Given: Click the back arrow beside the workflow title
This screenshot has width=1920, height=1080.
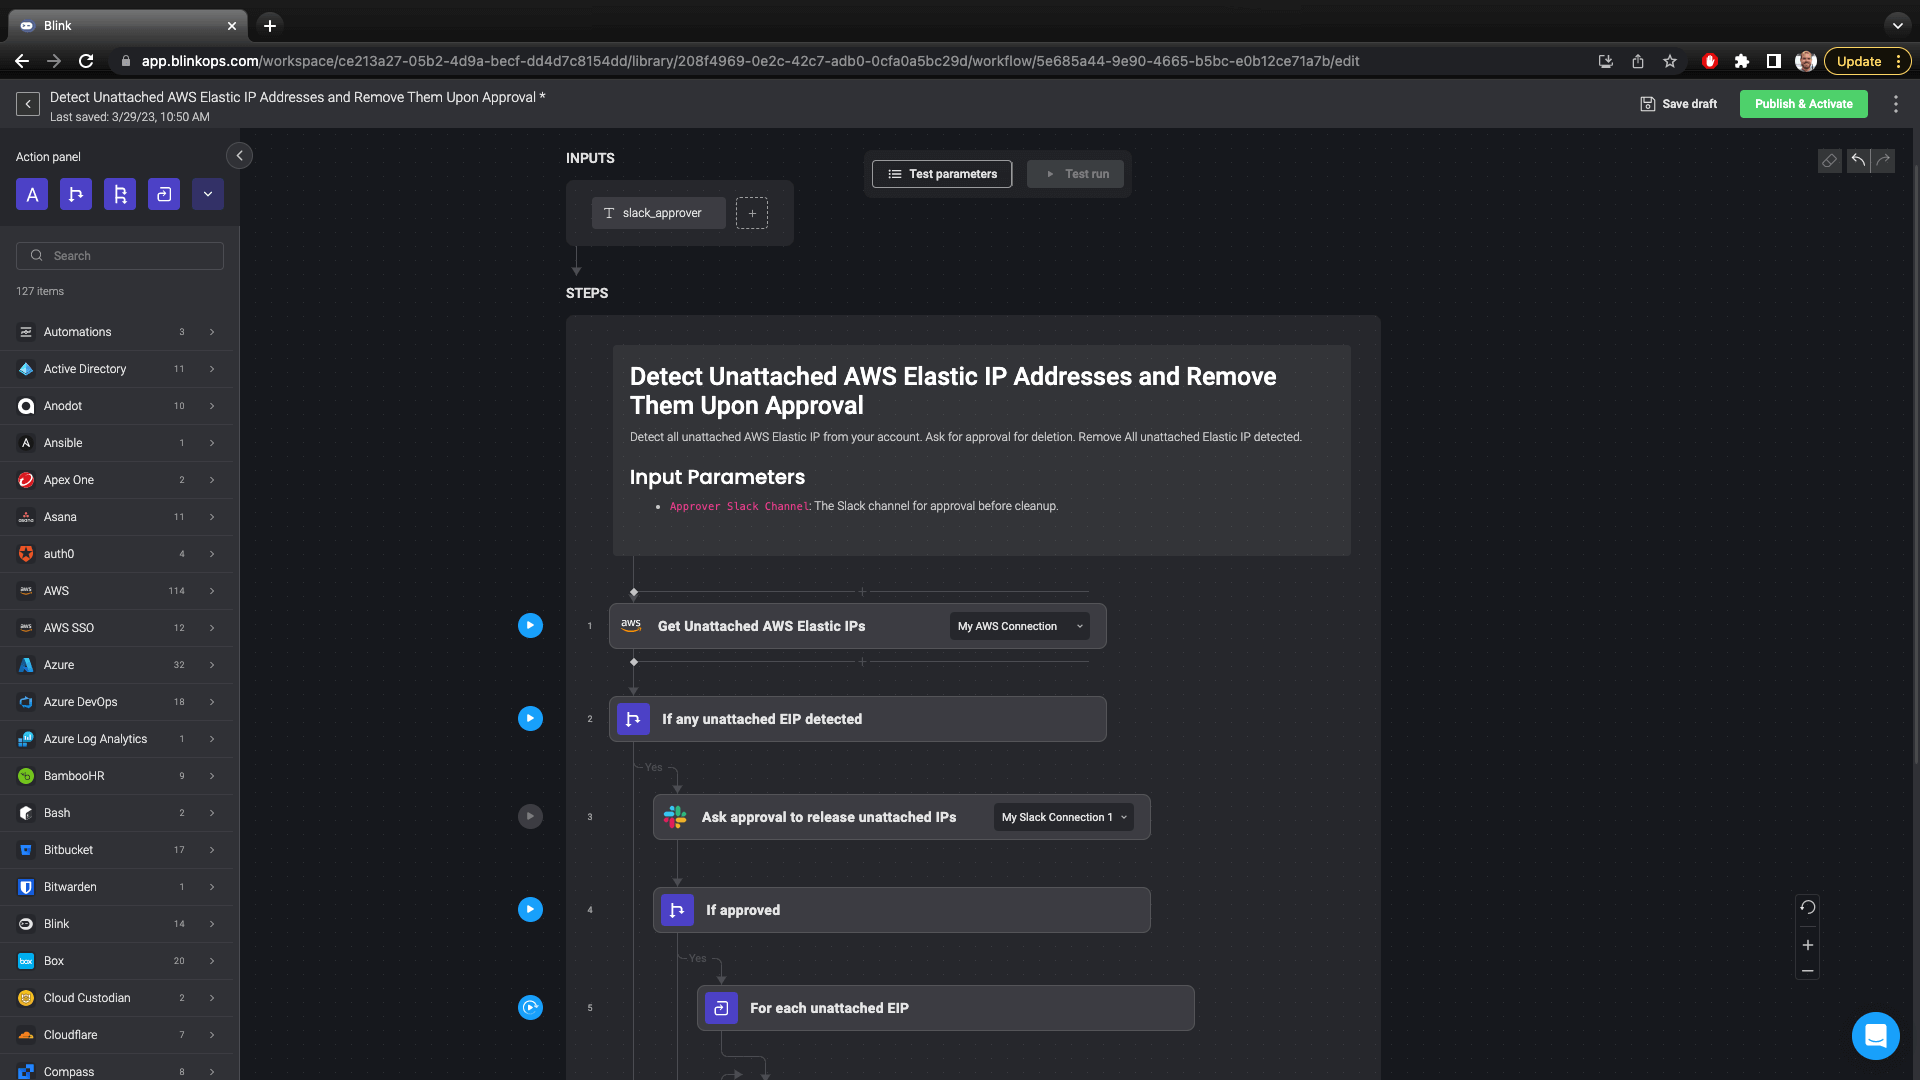Looking at the screenshot, I should click(28, 103).
